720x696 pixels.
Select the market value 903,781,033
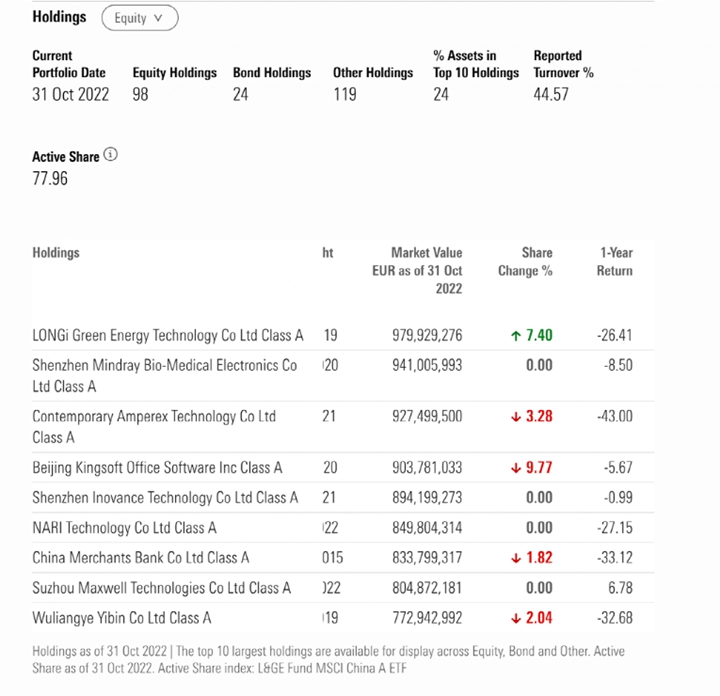(427, 467)
